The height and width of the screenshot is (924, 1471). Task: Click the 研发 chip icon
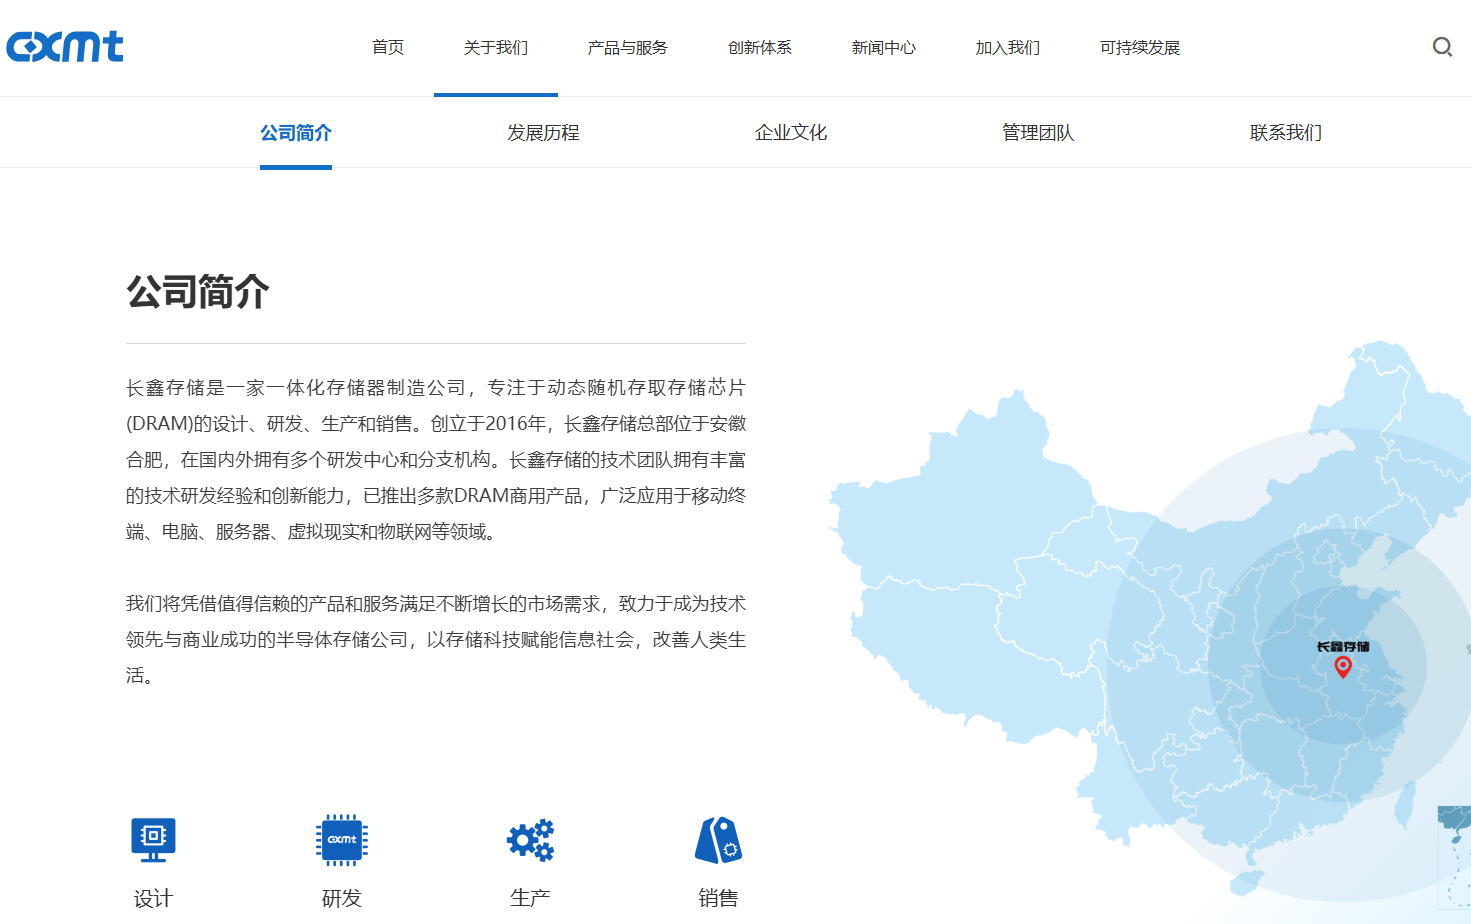pos(342,840)
